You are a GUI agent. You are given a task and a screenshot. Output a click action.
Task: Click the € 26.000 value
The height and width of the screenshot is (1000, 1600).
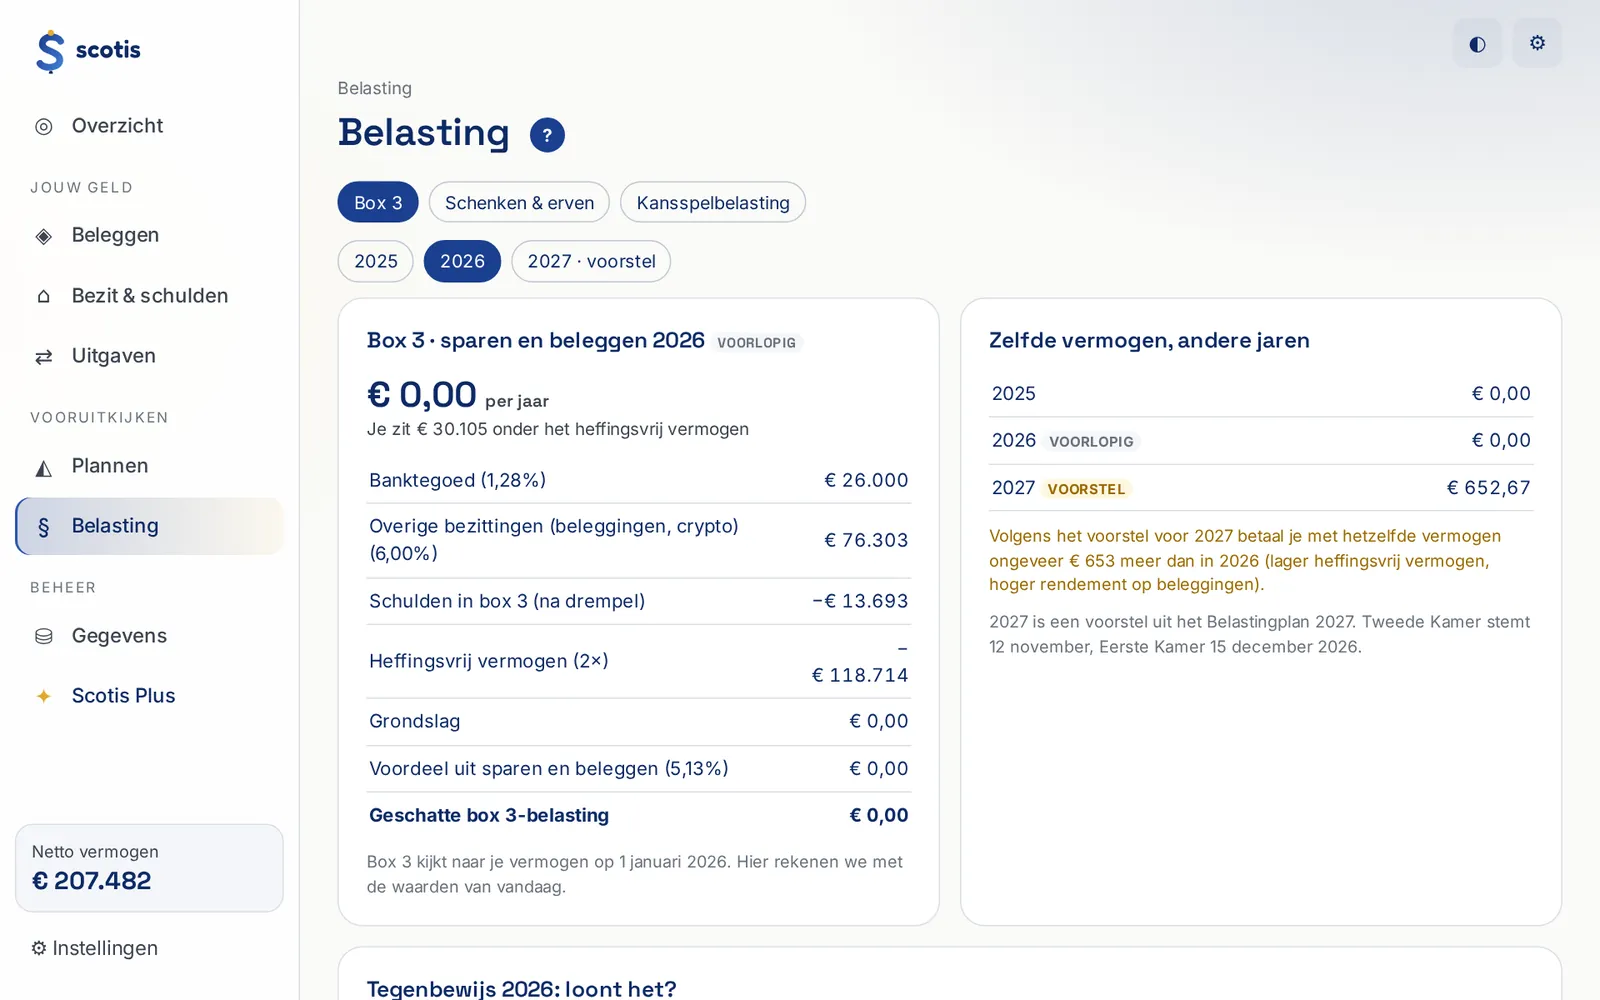(x=866, y=480)
